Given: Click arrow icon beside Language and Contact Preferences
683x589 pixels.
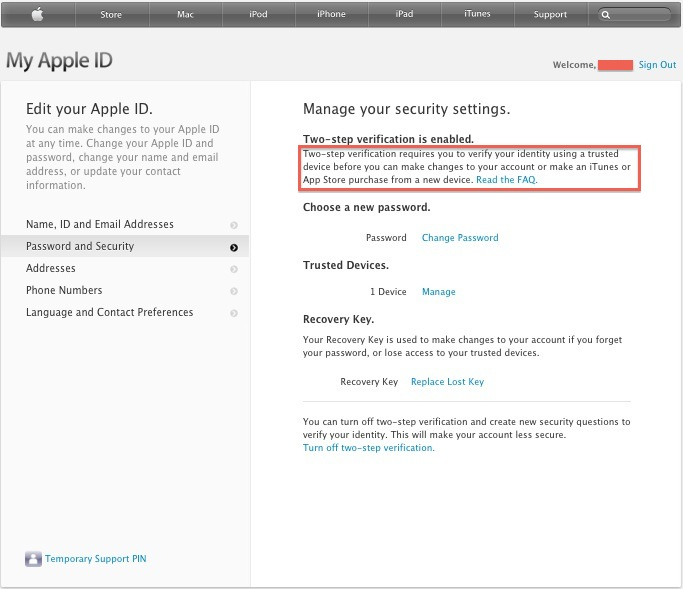Looking at the screenshot, I should click(x=234, y=313).
